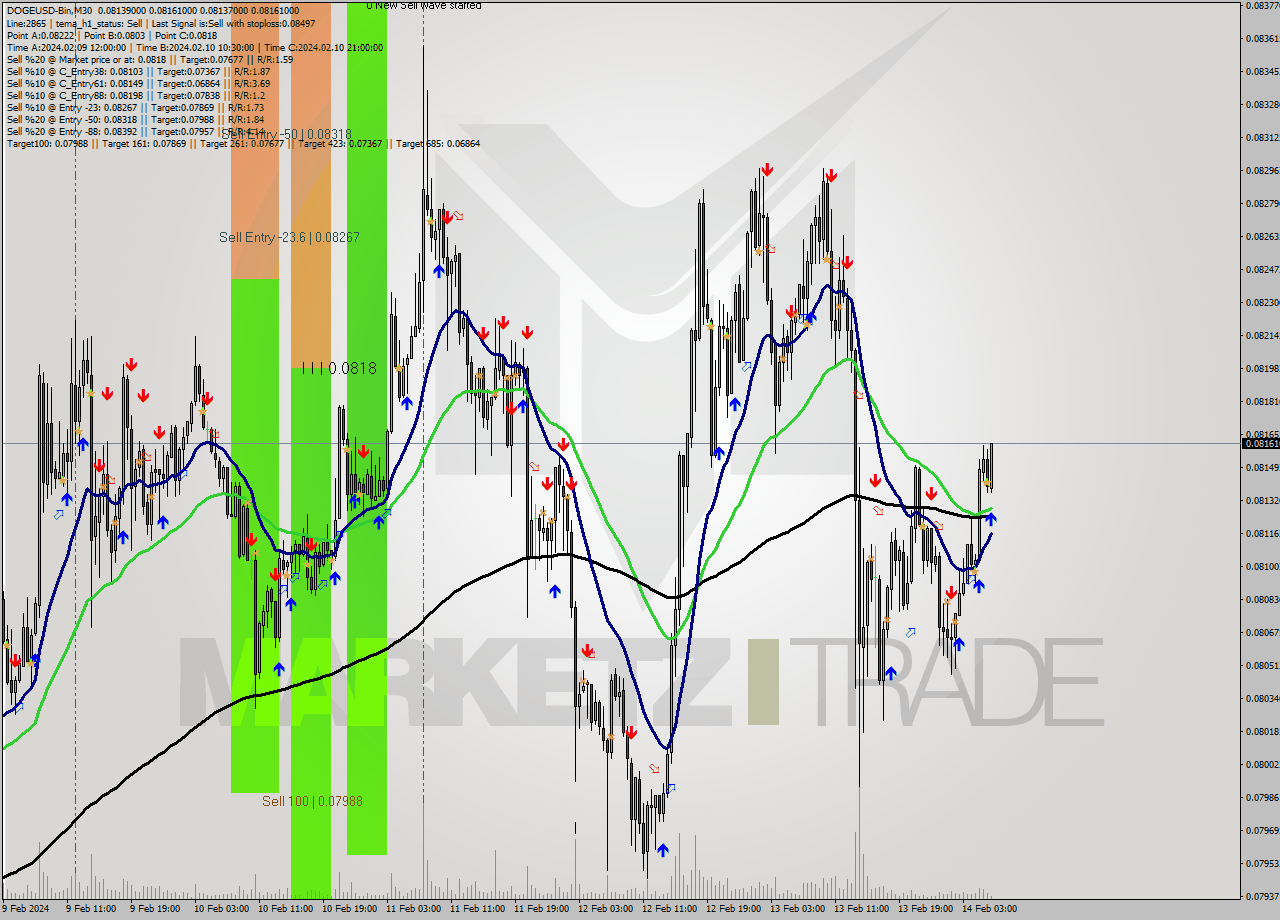Click the 'Sell Entry -23.6 | 0.08267' chart label
The image size is (1280, 920).
point(289,237)
